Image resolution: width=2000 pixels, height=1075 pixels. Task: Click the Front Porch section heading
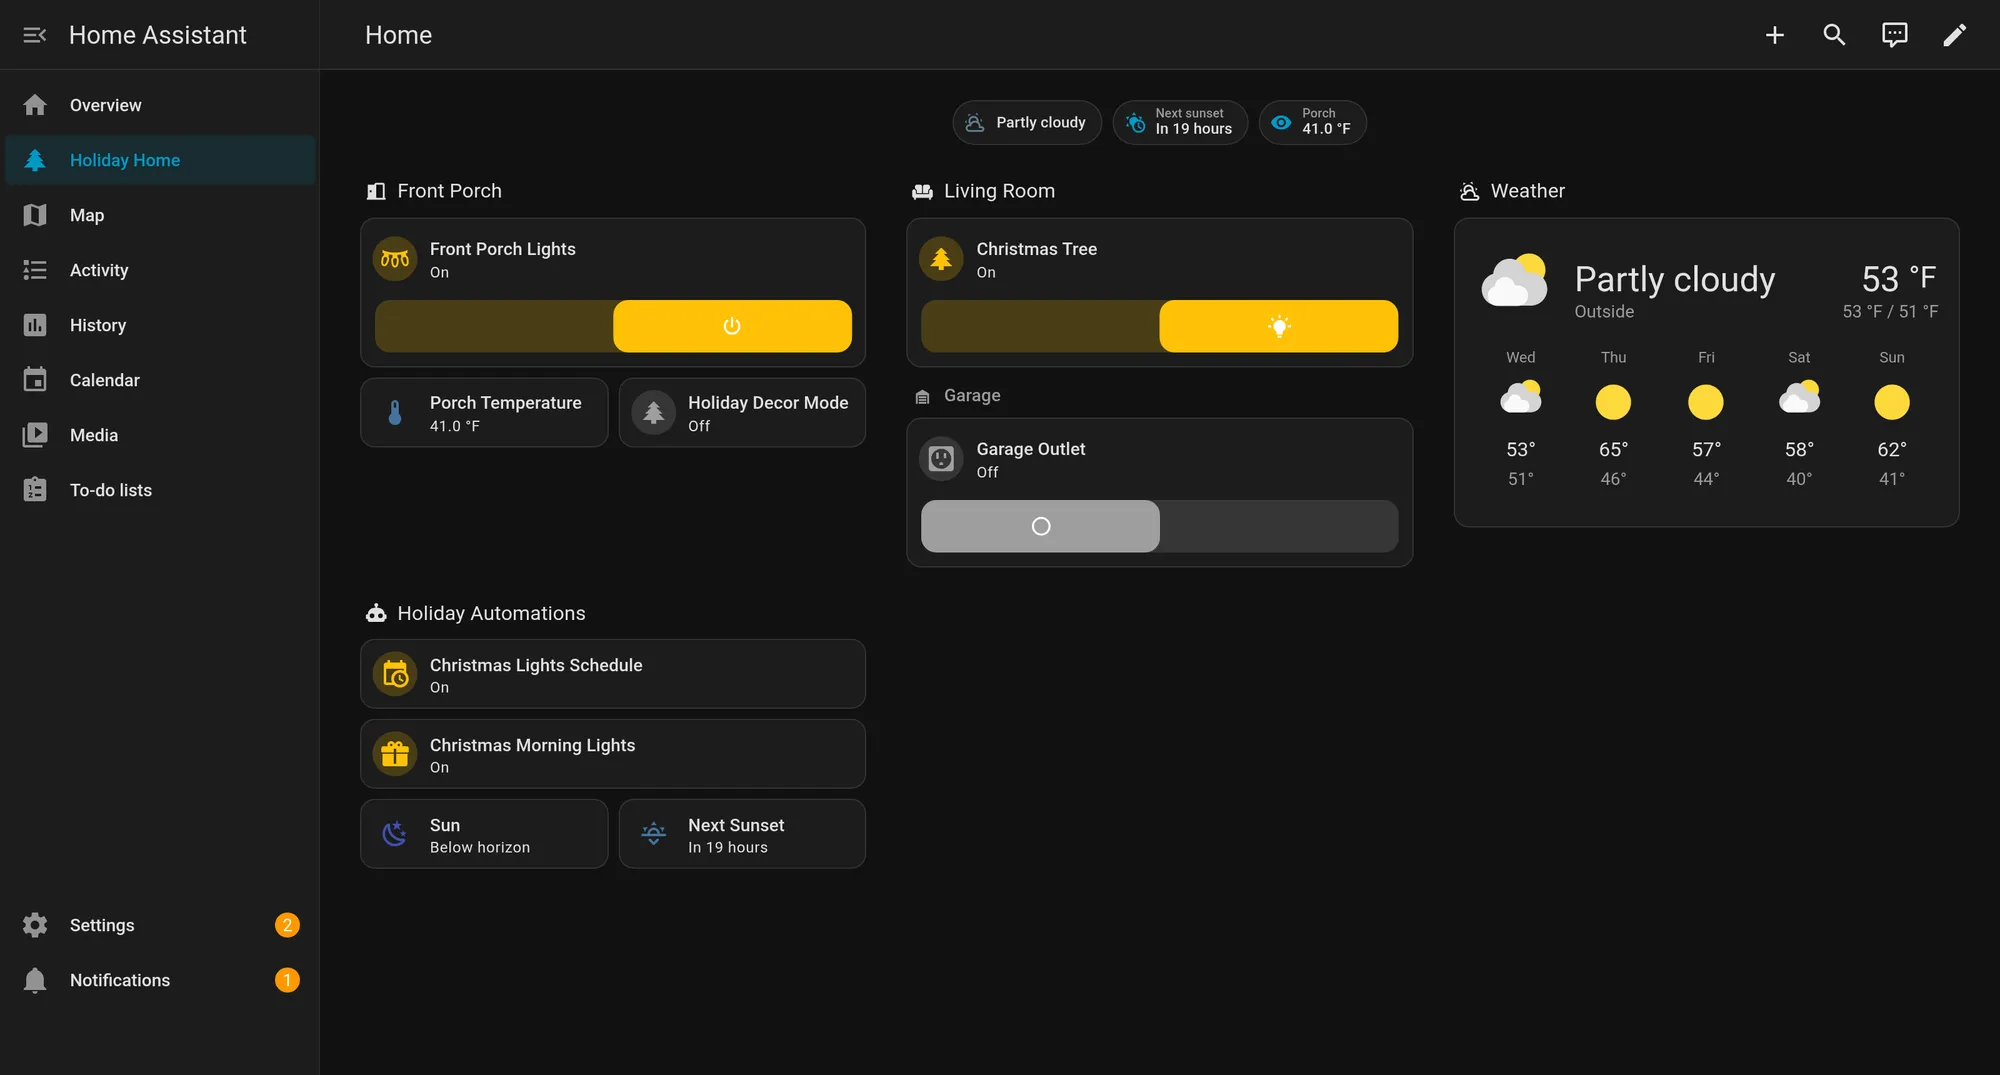(x=435, y=191)
